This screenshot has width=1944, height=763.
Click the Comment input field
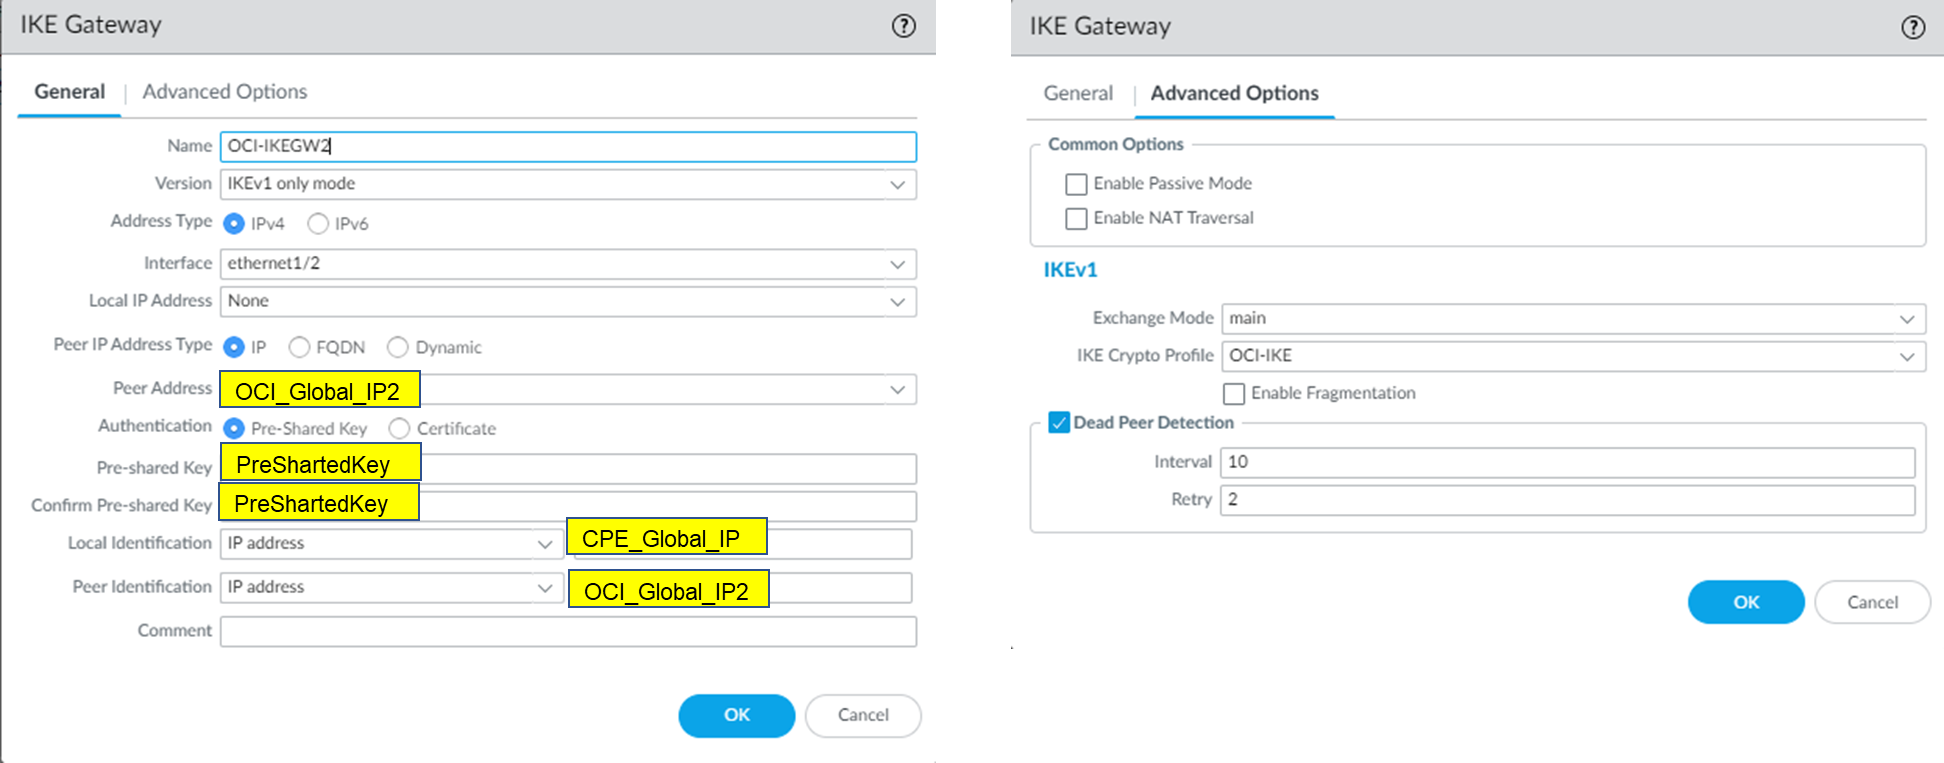(568, 631)
